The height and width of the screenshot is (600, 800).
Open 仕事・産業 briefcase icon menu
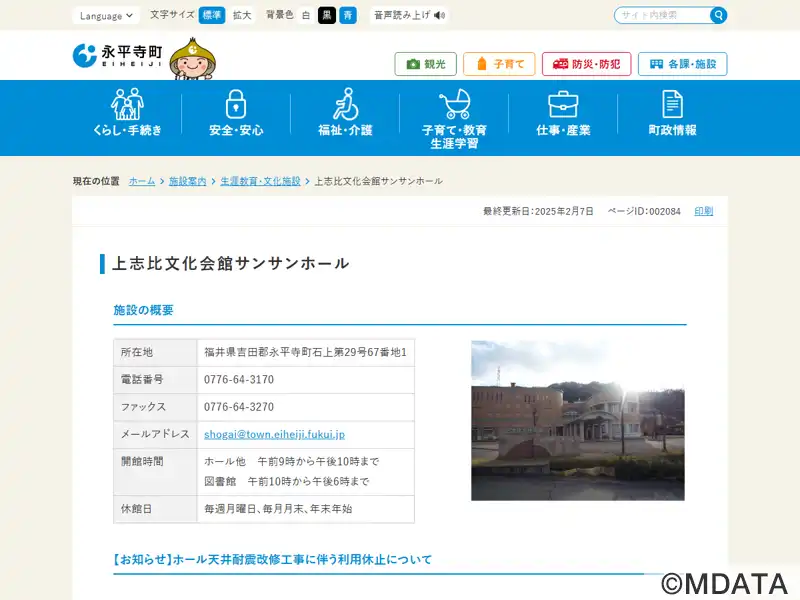[x=563, y=113]
